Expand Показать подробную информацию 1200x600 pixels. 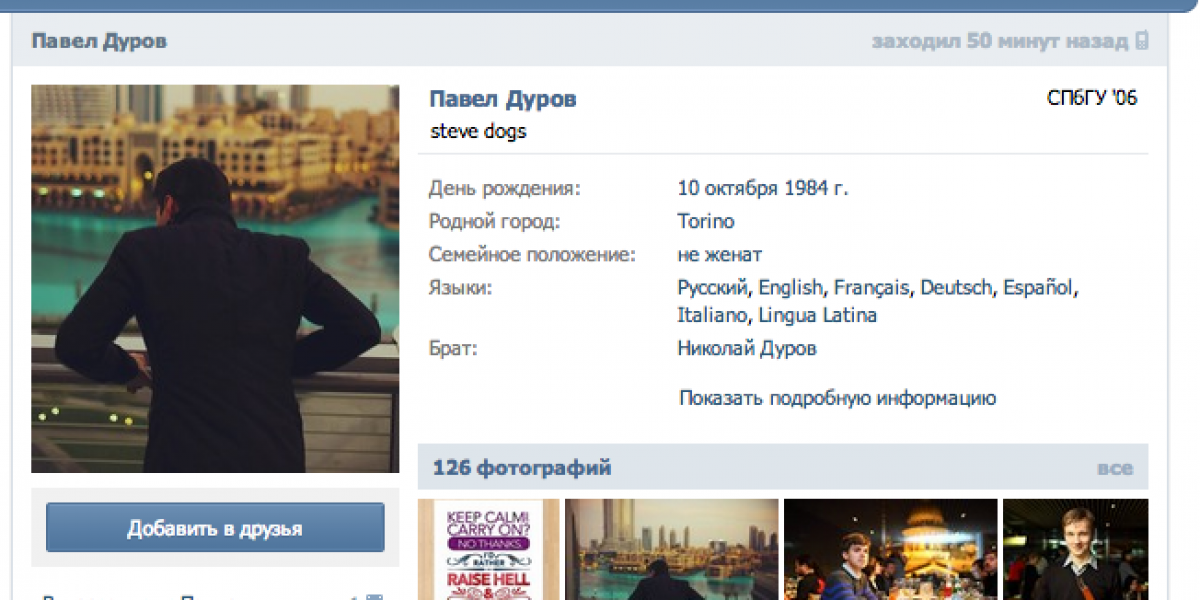(837, 398)
